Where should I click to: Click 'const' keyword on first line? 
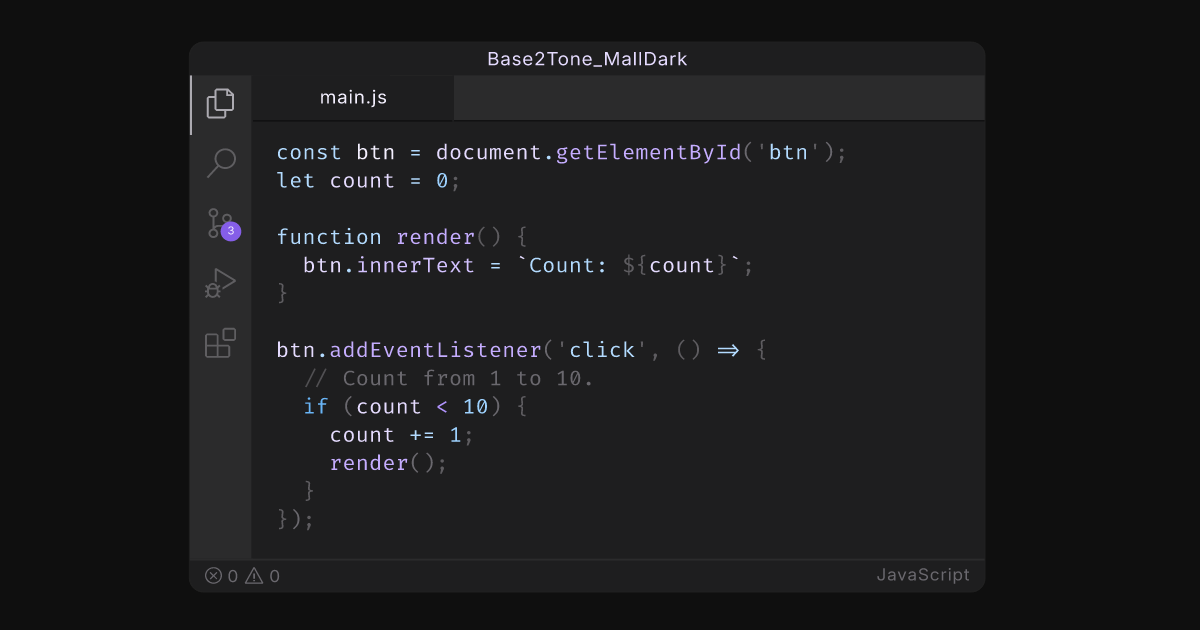310,153
